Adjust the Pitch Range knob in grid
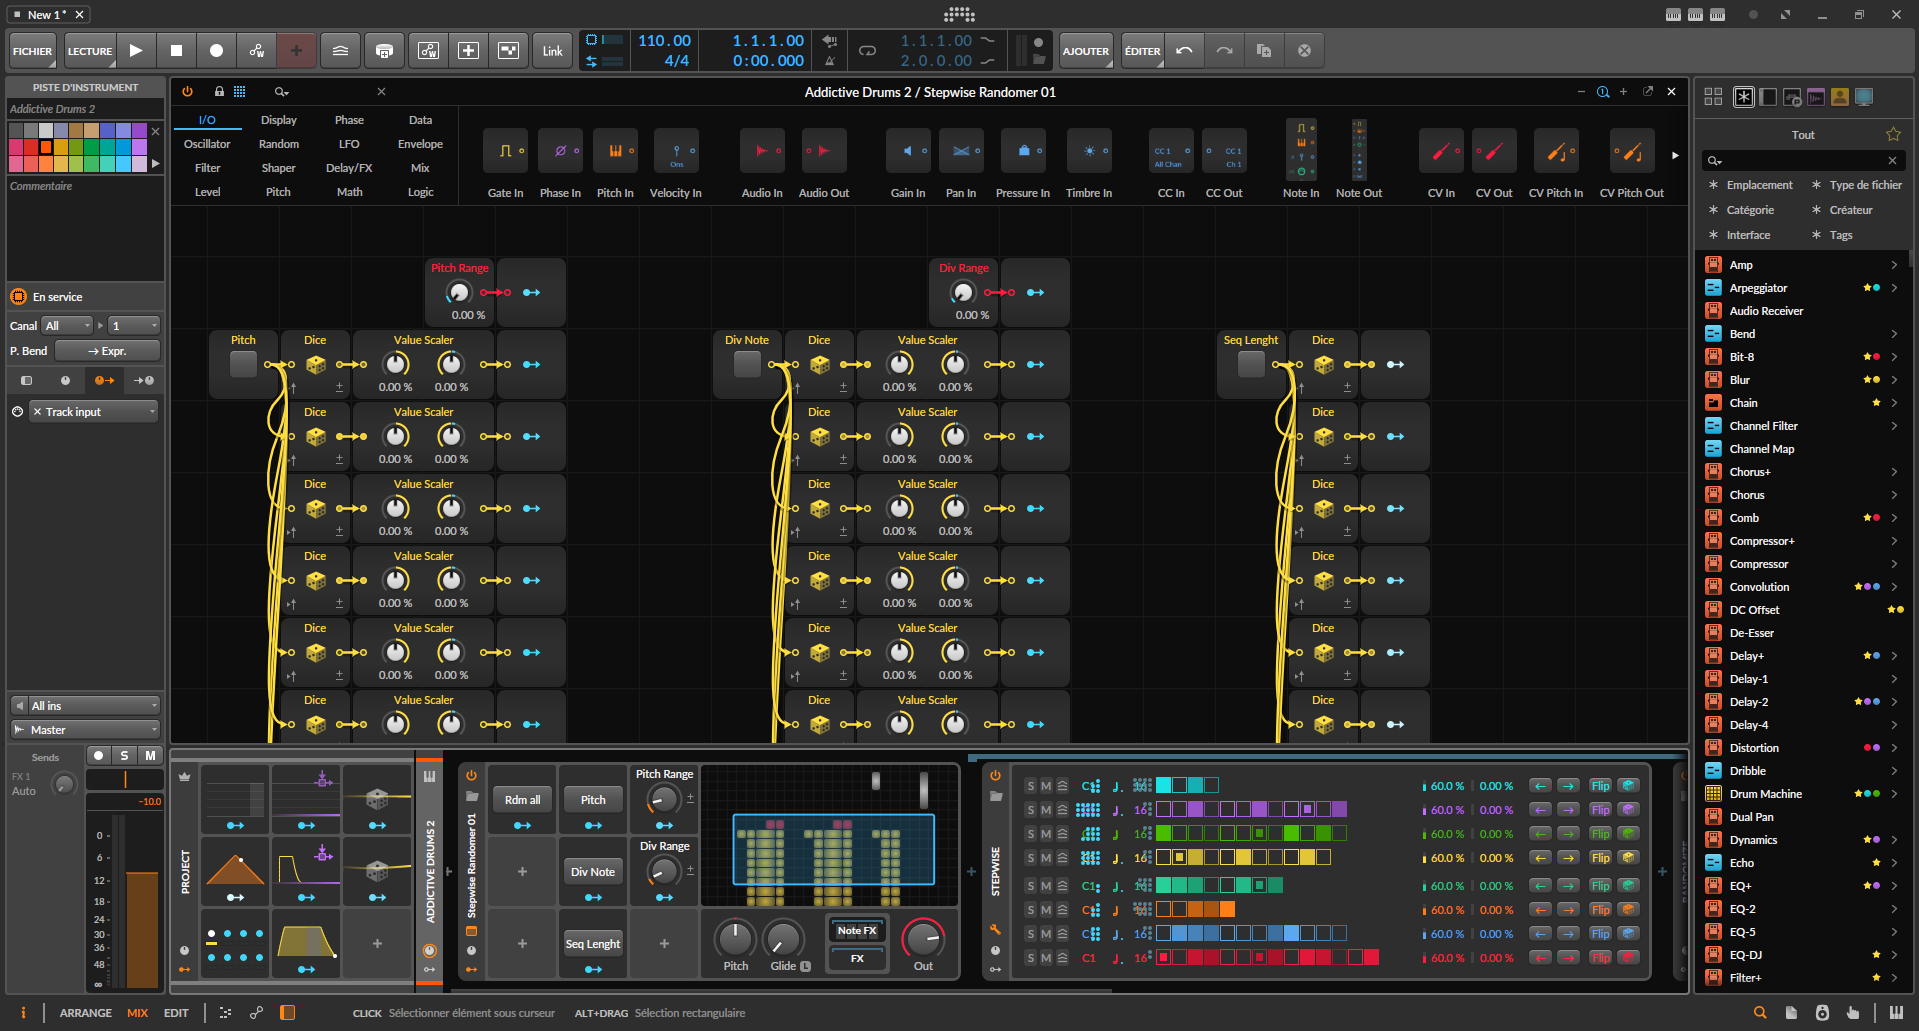This screenshot has height=1031, width=1919. 458,292
